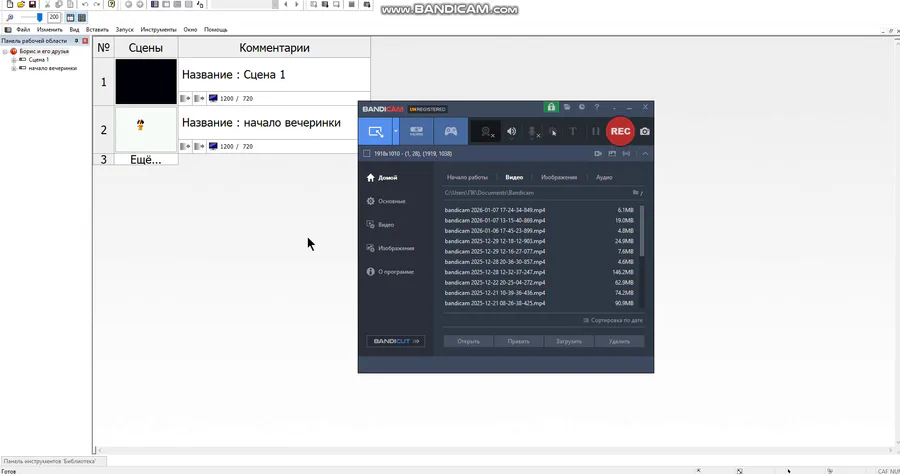Open the Начало работы tab in Bandicam

(467, 177)
